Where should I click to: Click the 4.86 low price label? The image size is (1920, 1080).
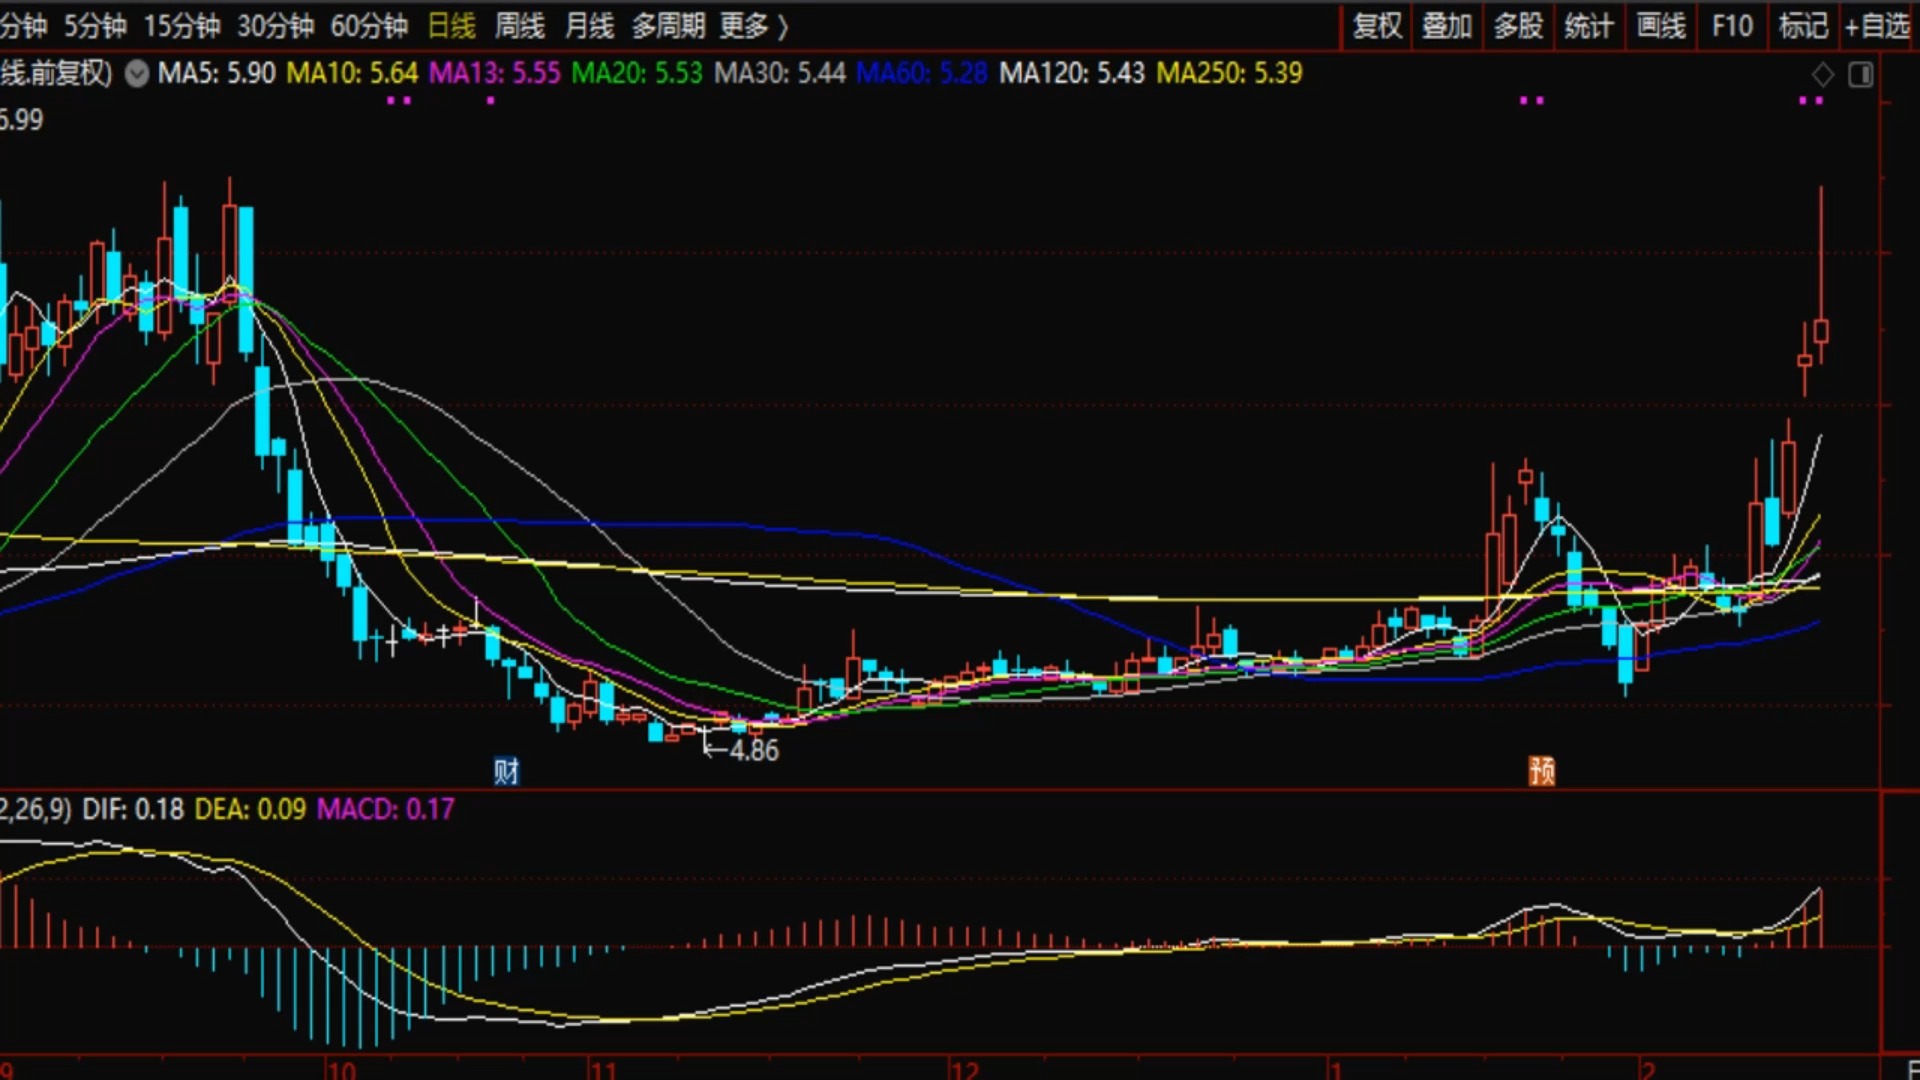pyautogui.click(x=754, y=750)
